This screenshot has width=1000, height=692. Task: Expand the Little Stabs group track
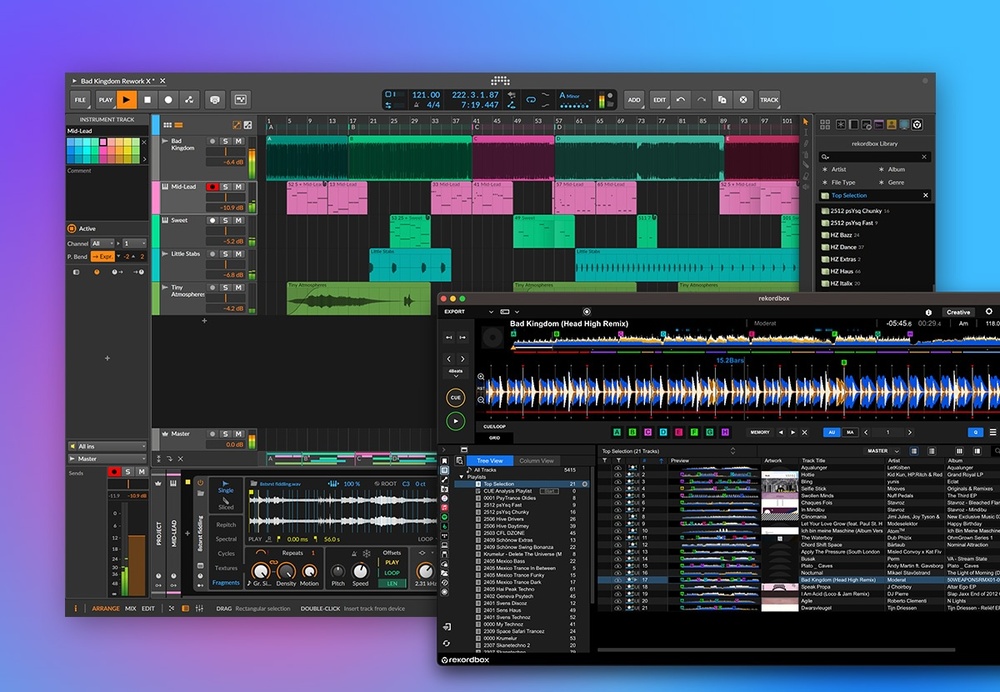(x=165, y=254)
